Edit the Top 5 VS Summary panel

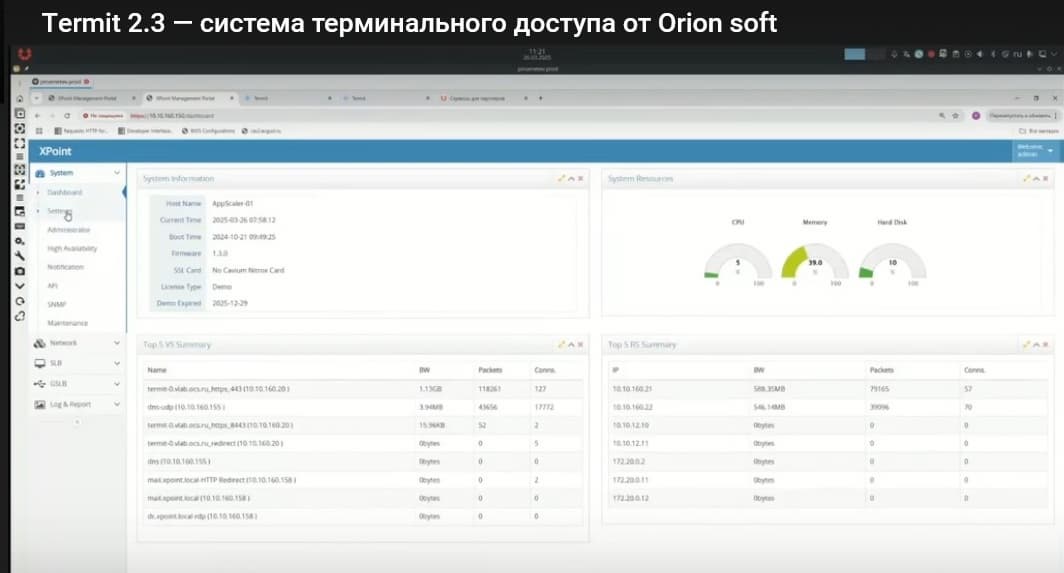[x=561, y=344]
